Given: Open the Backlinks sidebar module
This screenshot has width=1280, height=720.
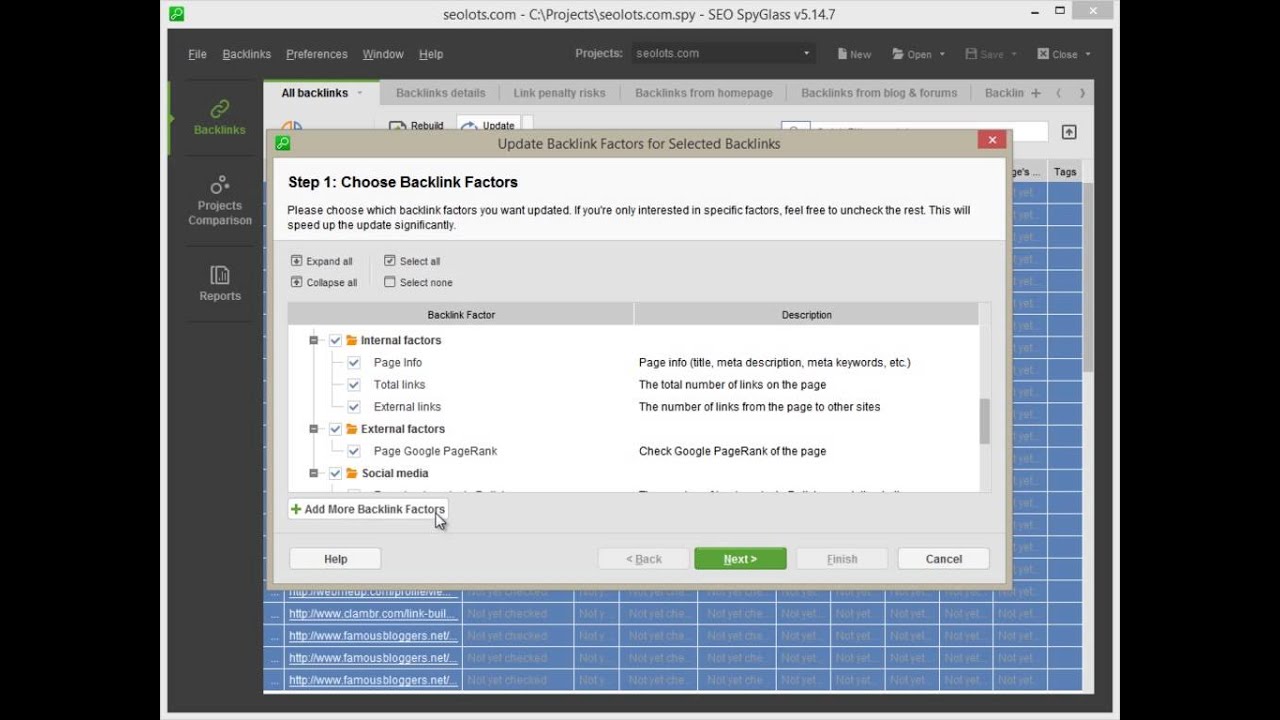Looking at the screenshot, I should pos(219,117).
